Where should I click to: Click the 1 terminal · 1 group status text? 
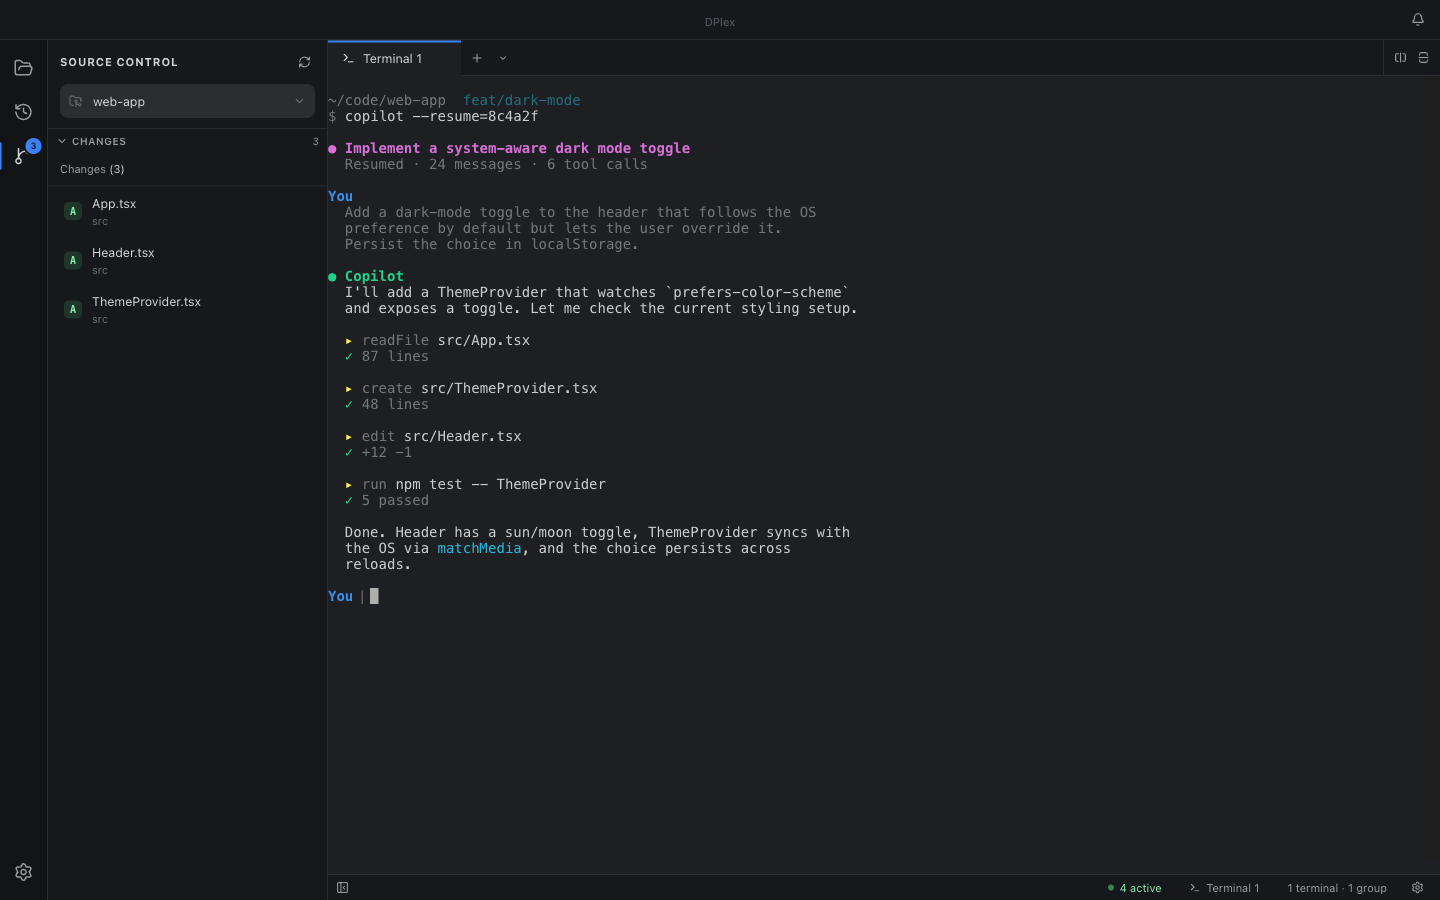(x=1337, y=888)
